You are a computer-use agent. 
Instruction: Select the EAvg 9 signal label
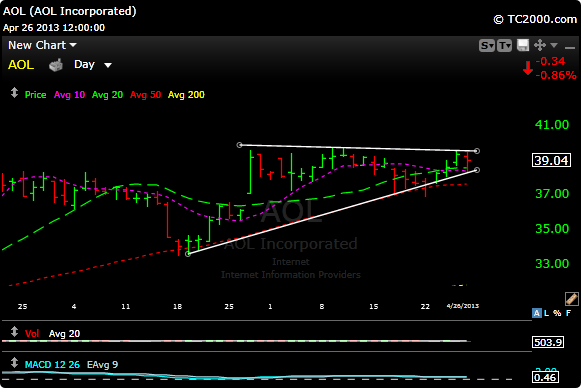point(102,365)
